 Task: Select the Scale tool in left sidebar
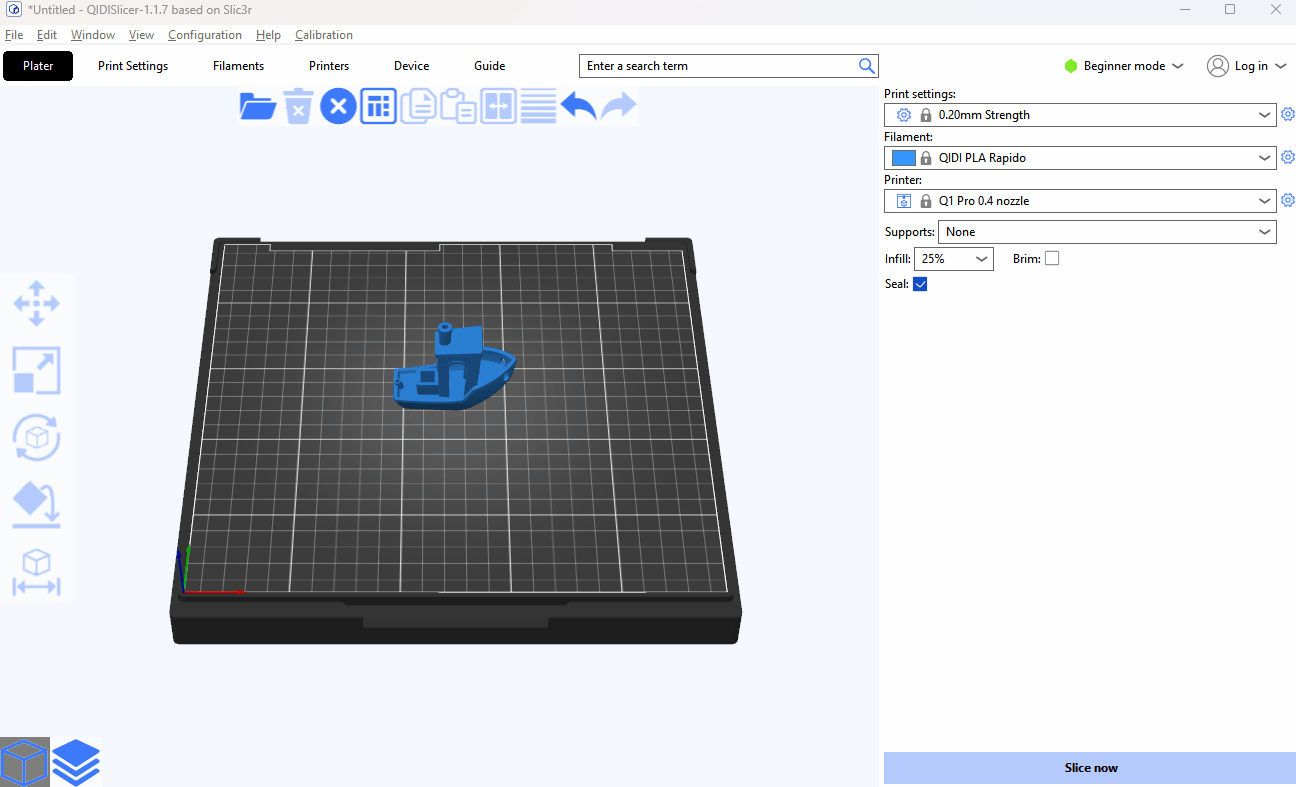point(37,370)
